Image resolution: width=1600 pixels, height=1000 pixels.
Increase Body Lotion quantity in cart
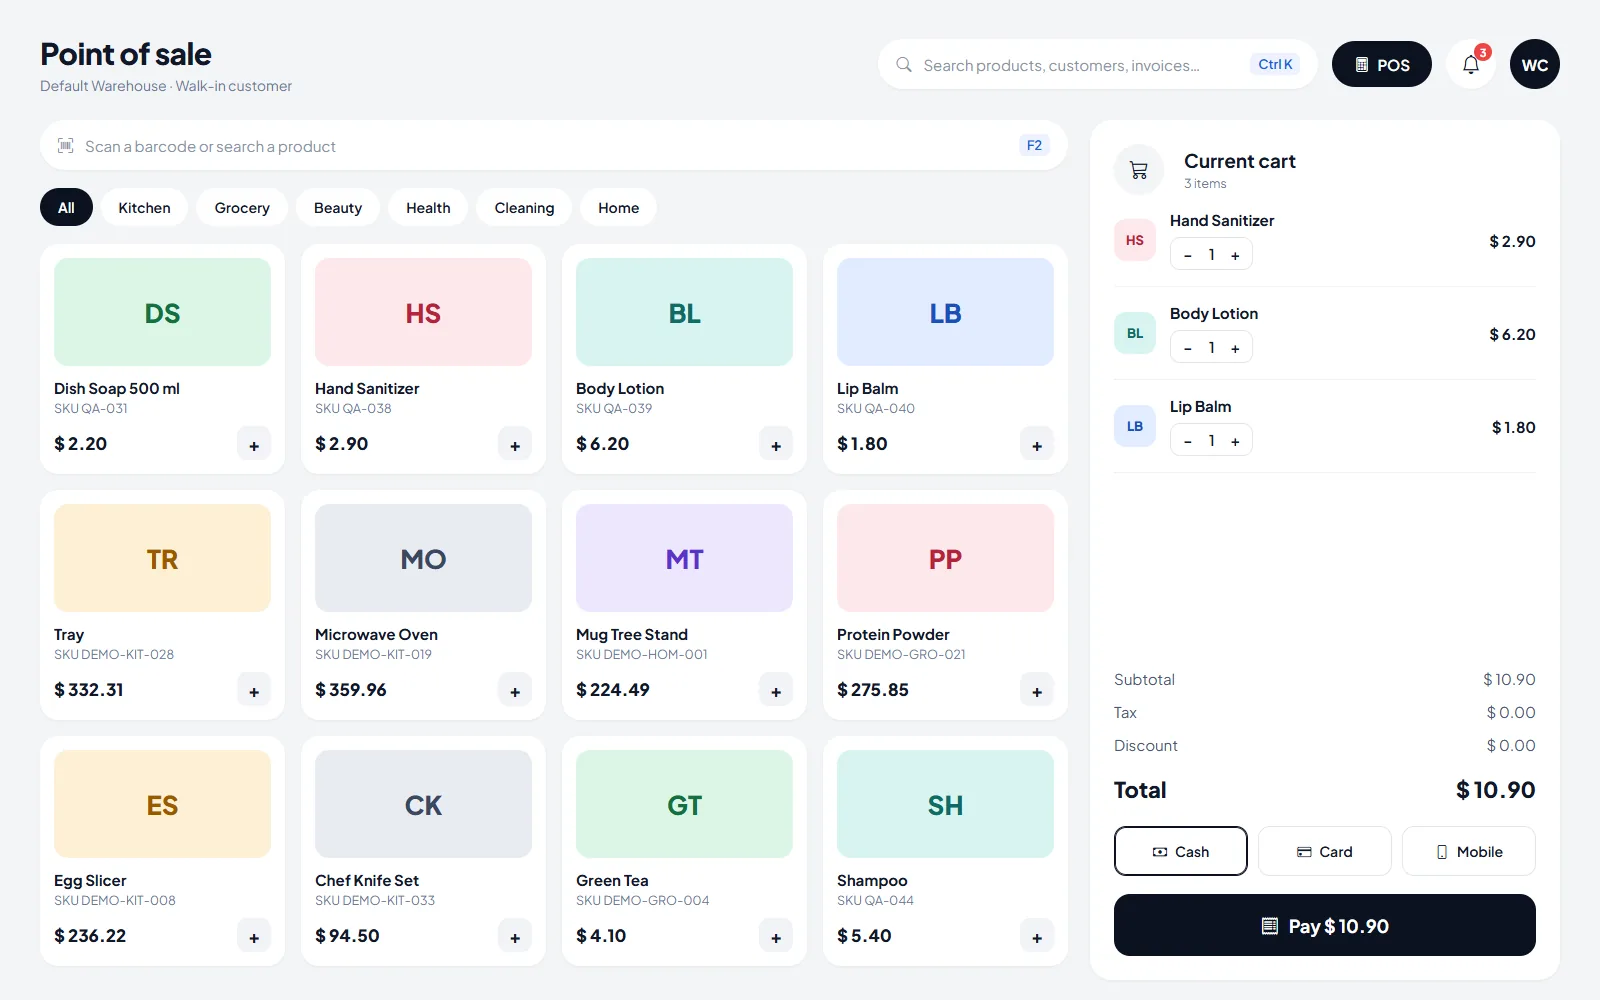(1235, 348)
